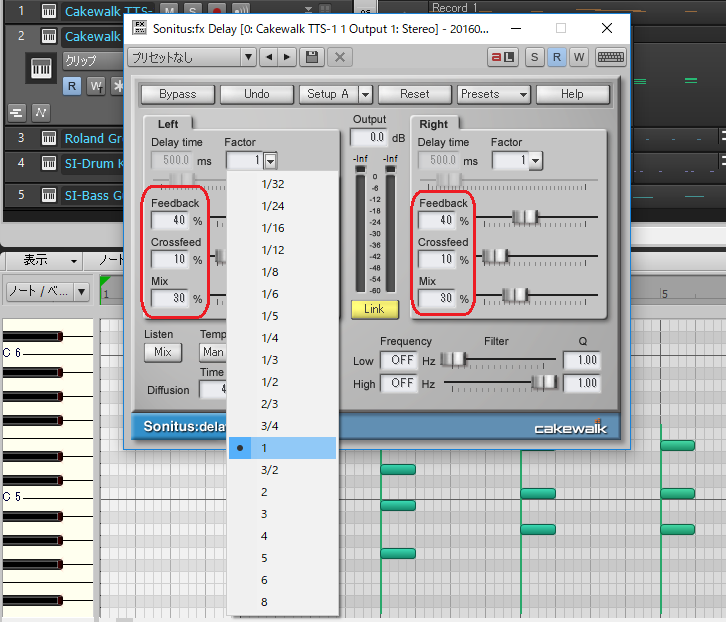Click the asterisk button on track 2
This screenshot has height=622, width=726.
pyautogui.click(x=118, y=86)
